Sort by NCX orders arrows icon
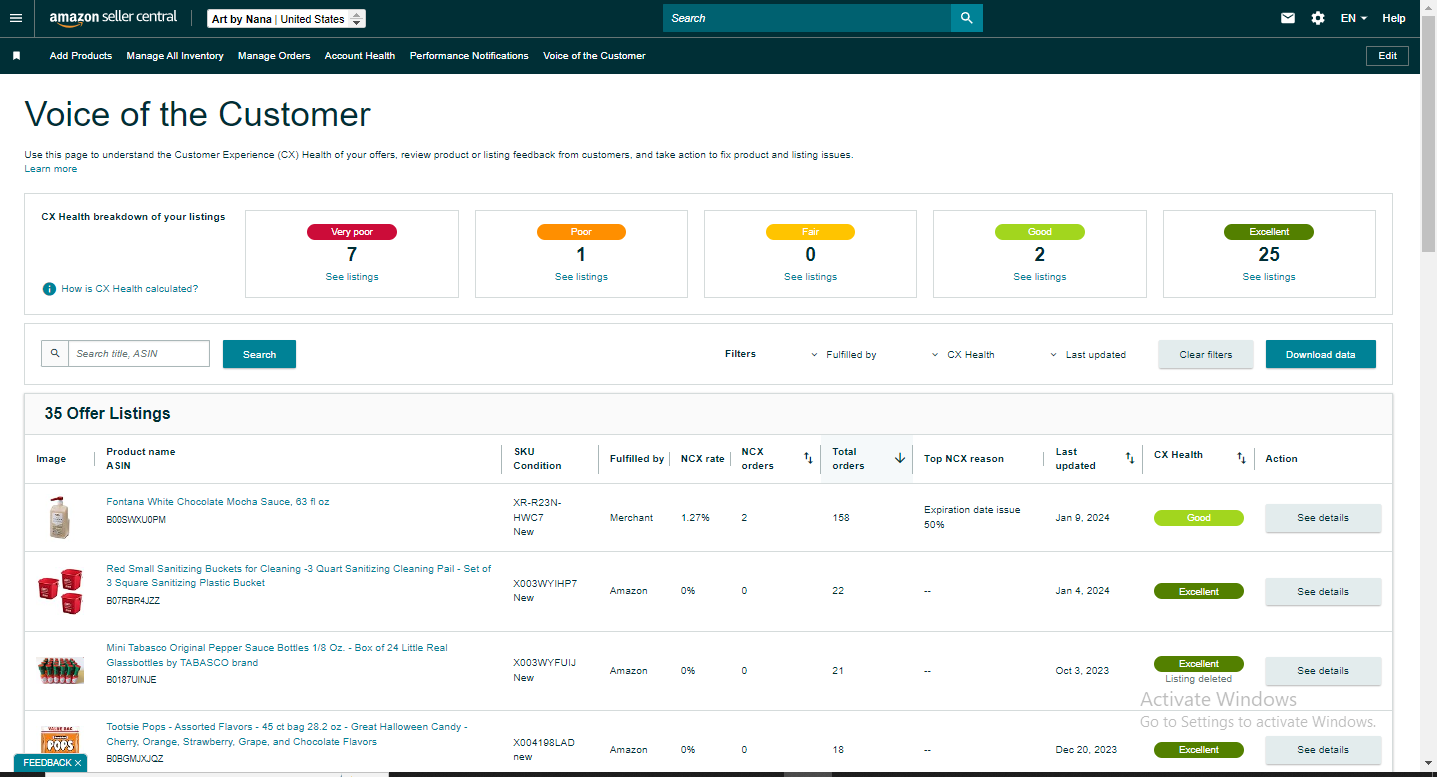Image resolution: width=1437 pixels, height=777 pixels. point(808,458)
